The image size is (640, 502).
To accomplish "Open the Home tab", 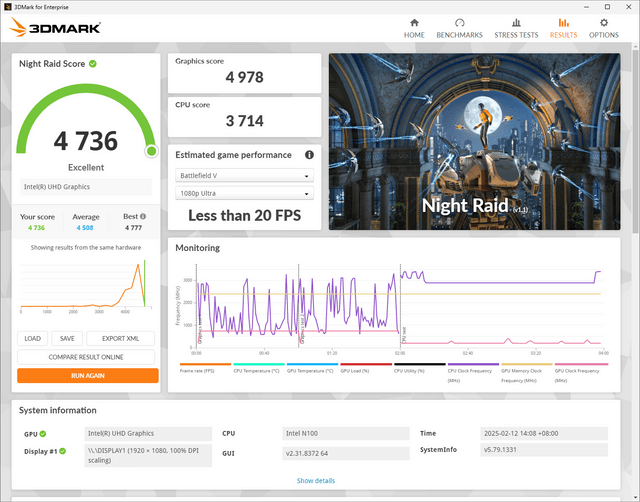I will point(414,29).
